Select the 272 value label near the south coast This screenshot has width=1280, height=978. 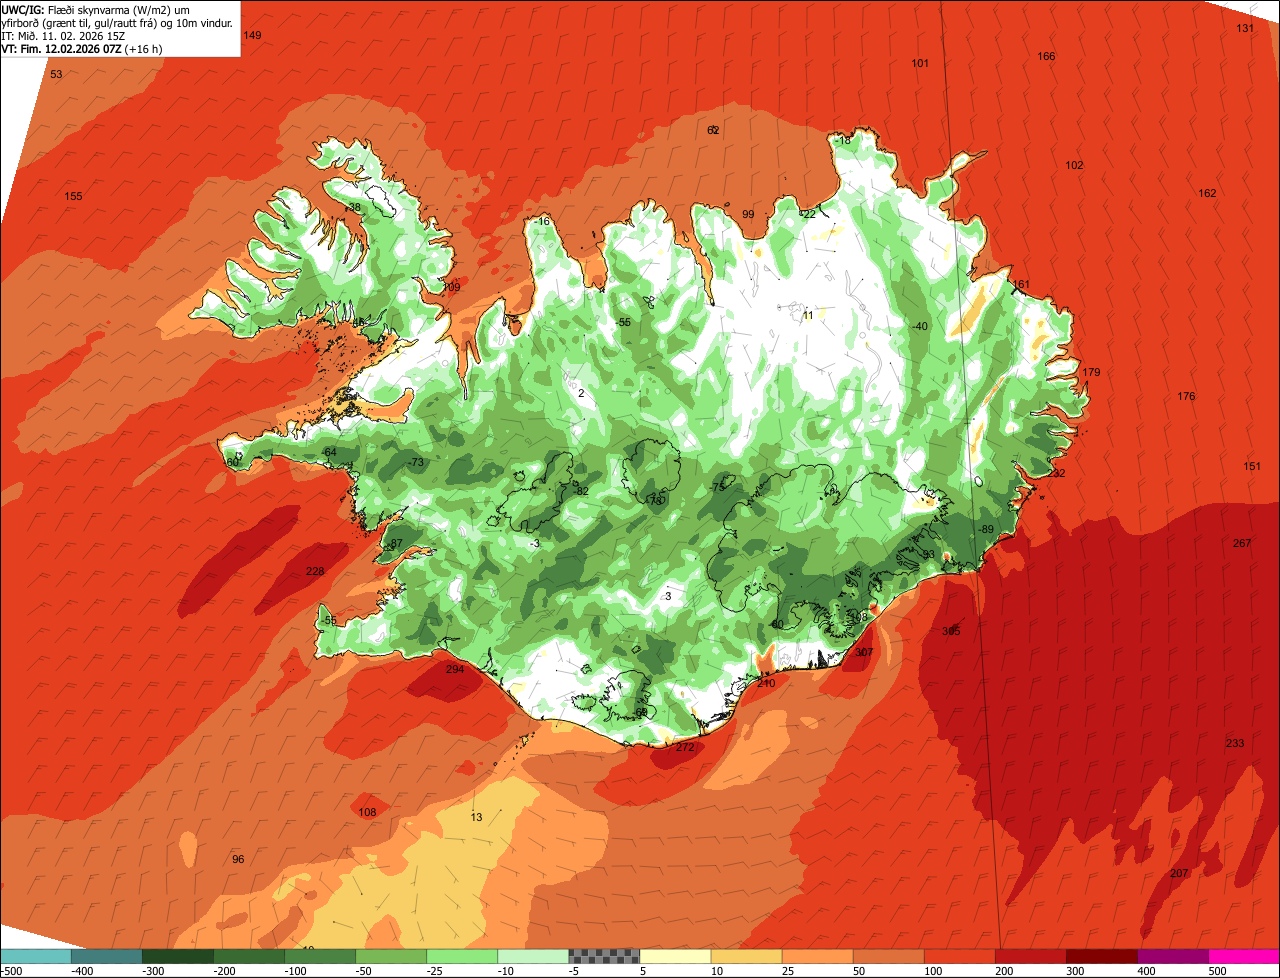click(x=685, y=747)
